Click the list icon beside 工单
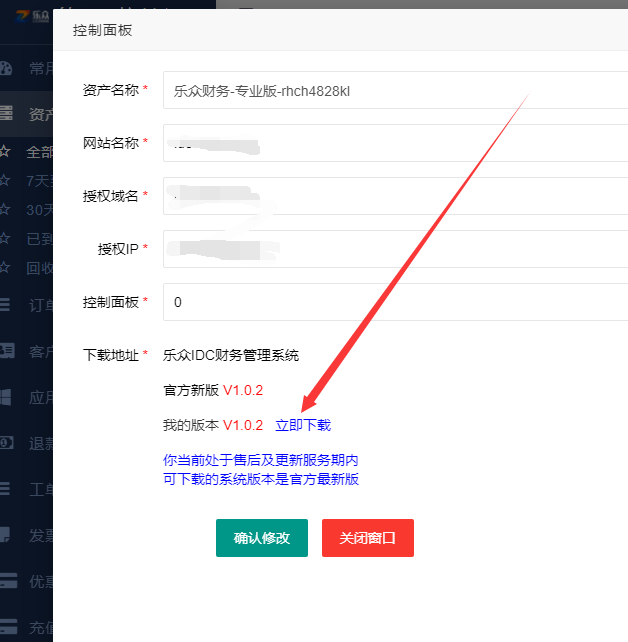Image resolution: width=628 pixels, height=642 pixels. tap(5, 489)
